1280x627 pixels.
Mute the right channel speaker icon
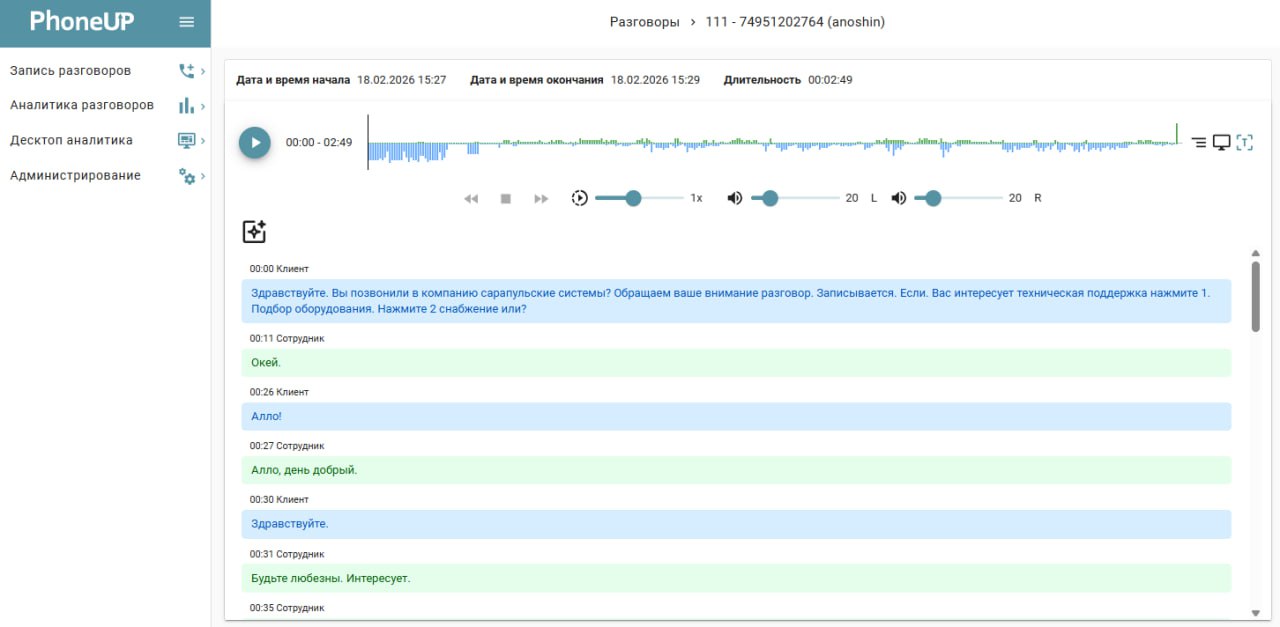point(899,198)
